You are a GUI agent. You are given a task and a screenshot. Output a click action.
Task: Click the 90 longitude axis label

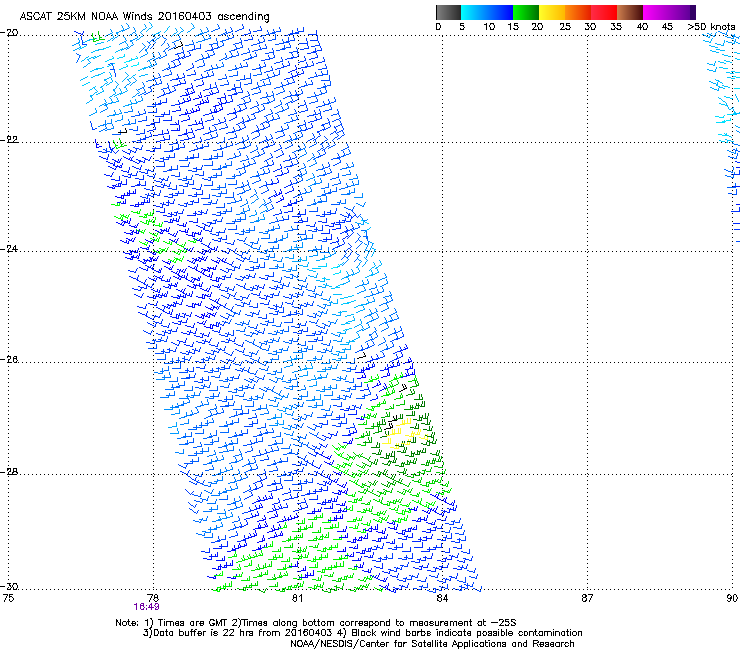point(732,598)
